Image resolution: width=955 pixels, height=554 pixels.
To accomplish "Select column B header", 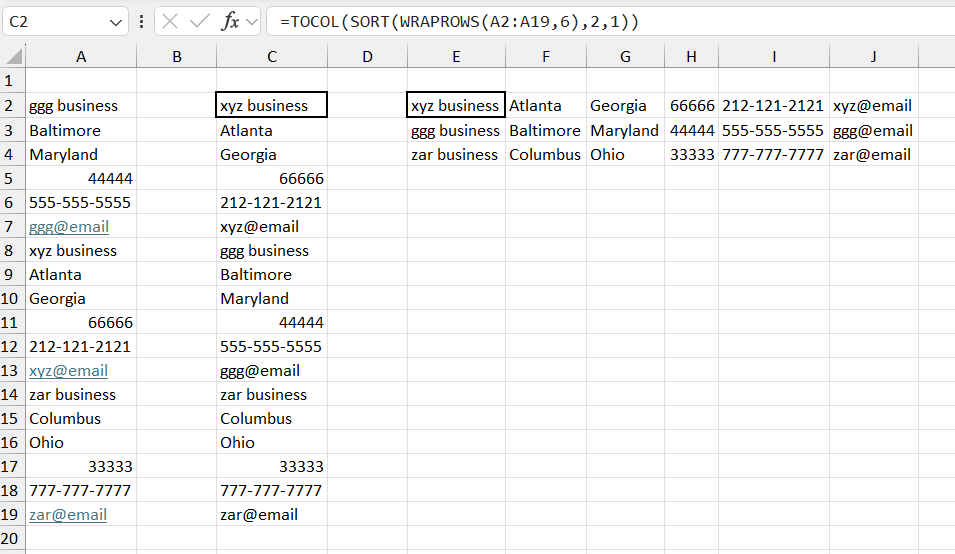I will (177, 57).
